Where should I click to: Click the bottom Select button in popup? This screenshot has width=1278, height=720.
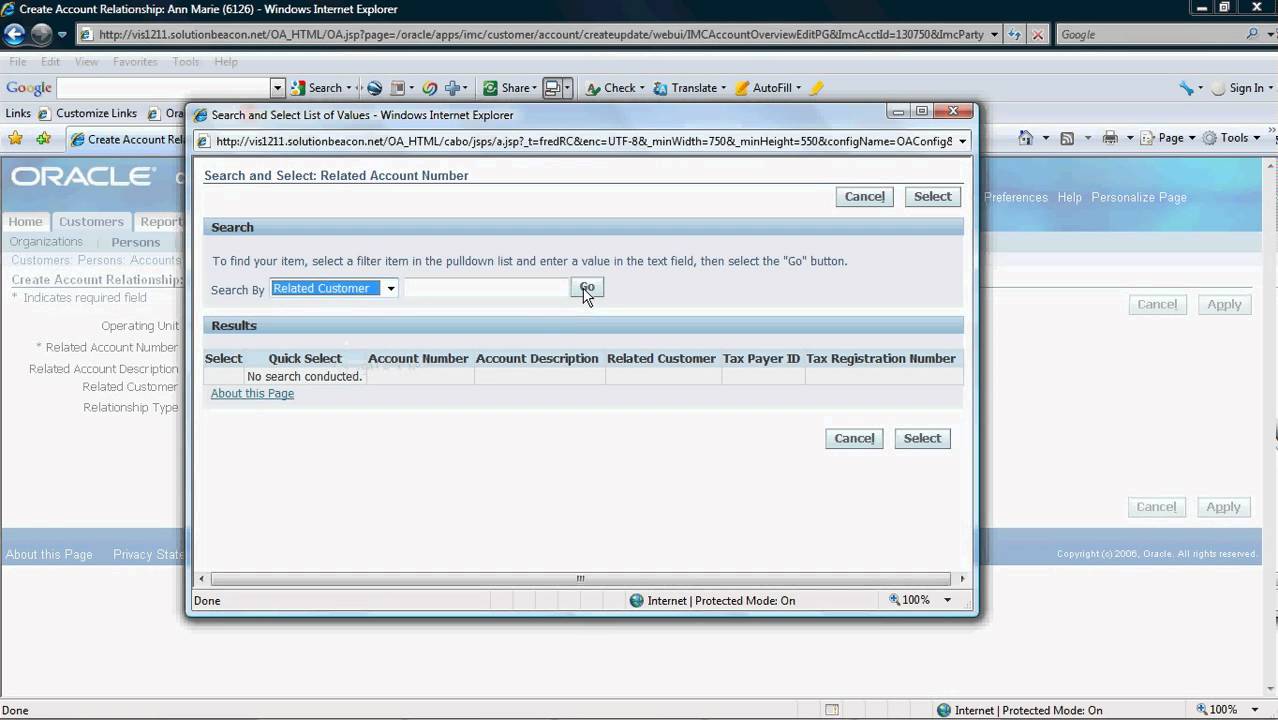coord(922,439)
